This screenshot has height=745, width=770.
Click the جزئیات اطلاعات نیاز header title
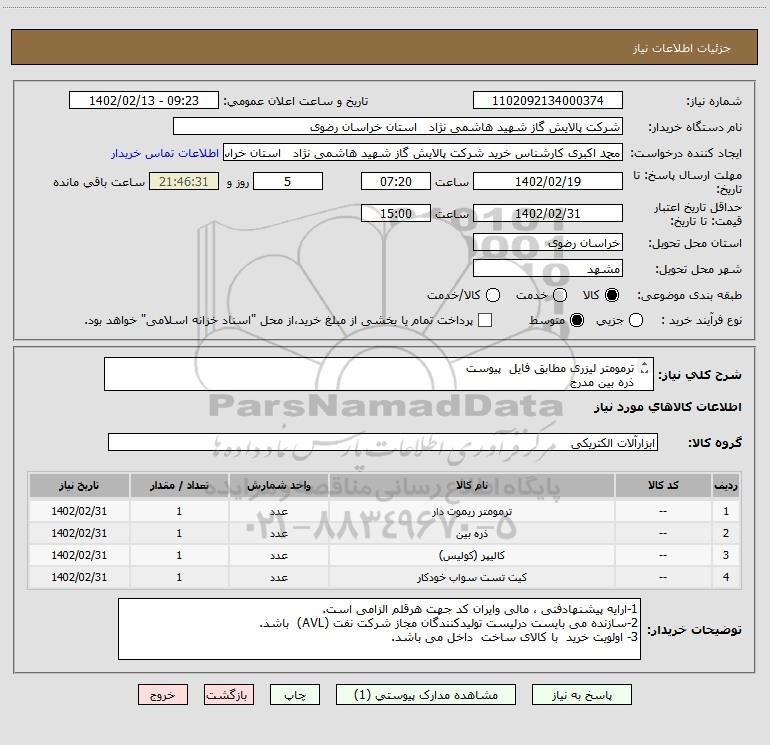coord(682,48)
